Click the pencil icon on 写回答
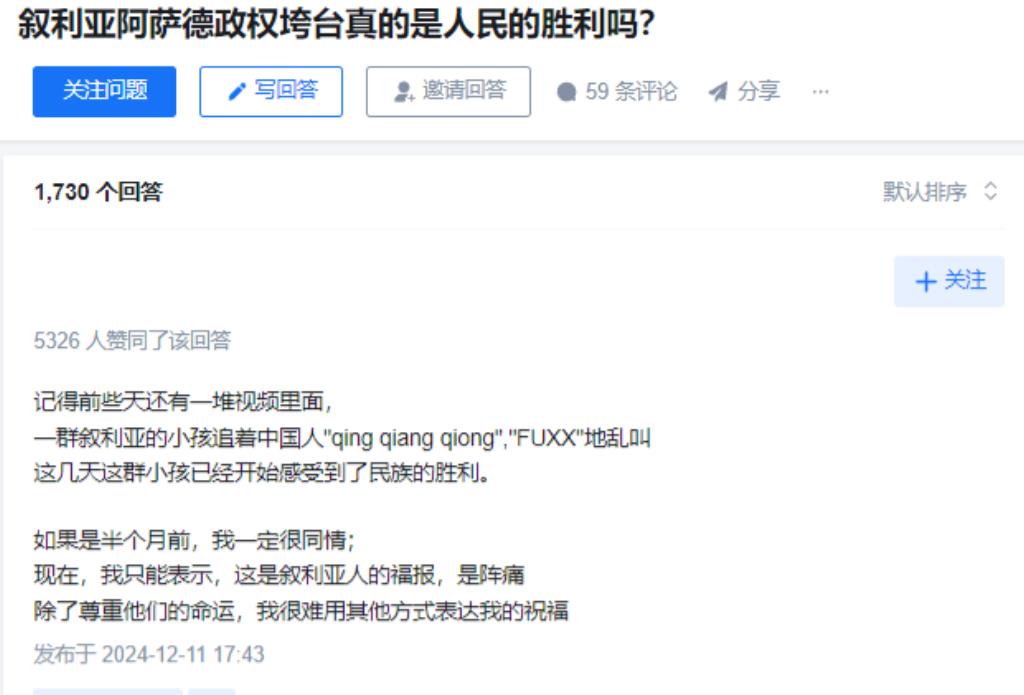Viewport: 1024px width, 695px height. tap(237, 91)
